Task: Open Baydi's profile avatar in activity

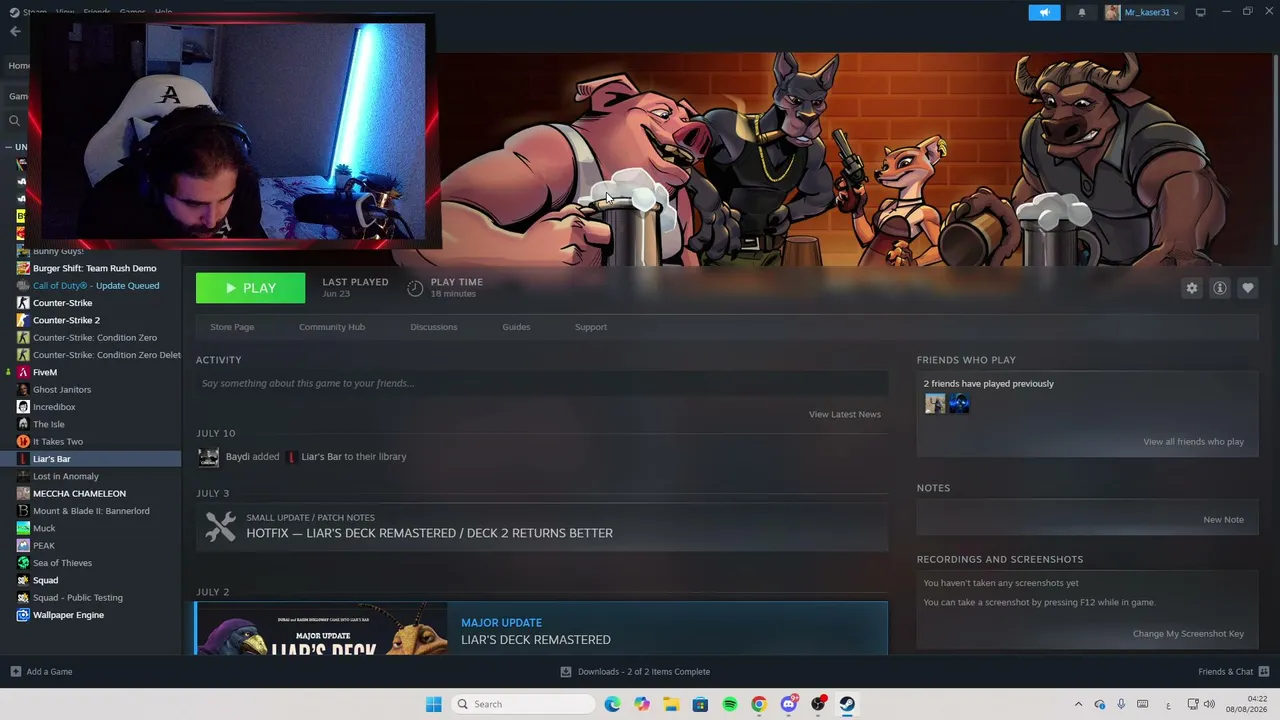Action: tap(208, 457)
